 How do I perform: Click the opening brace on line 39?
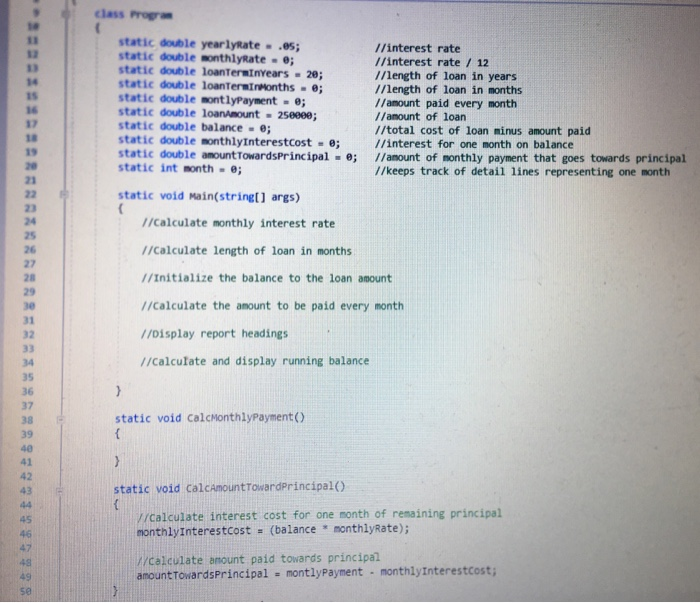click(117, 433)
